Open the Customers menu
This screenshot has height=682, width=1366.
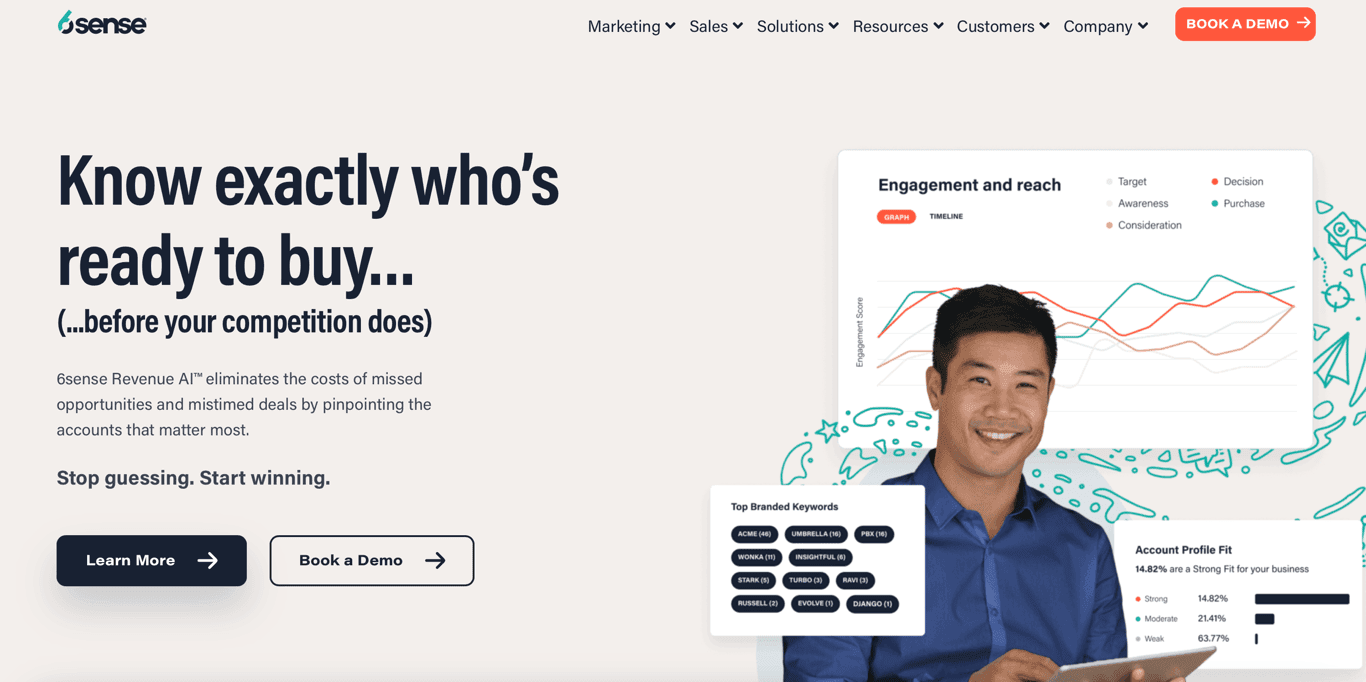pos(1003,26)
